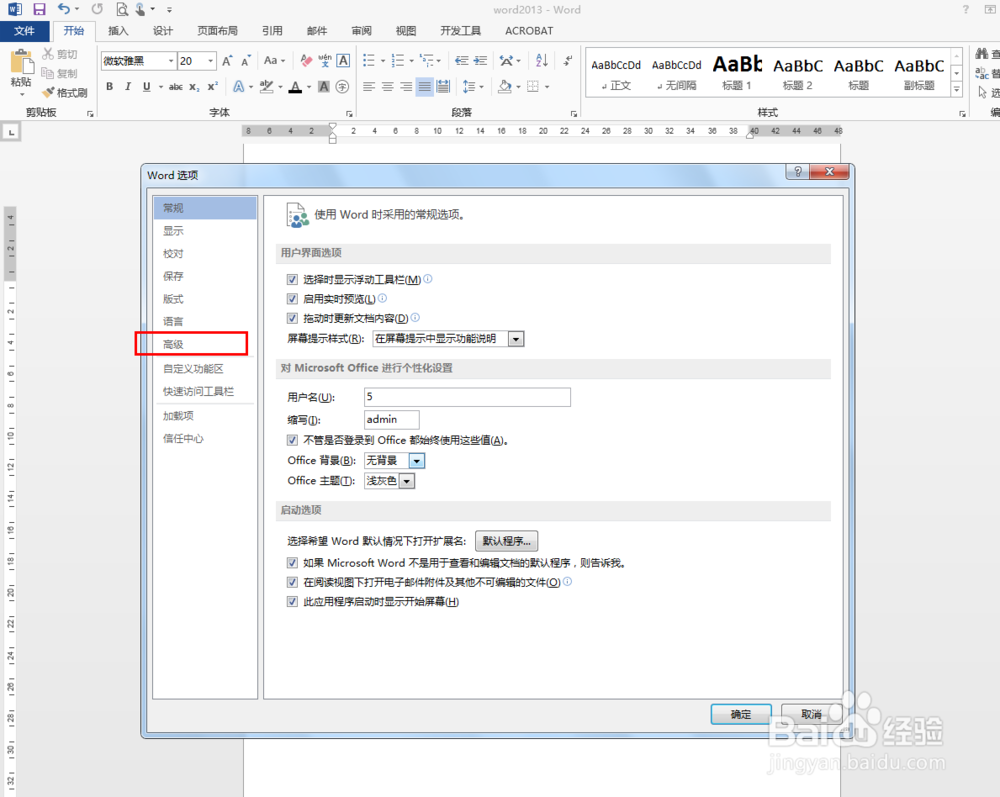Apply superscript formatting

(x=212, y=87)
